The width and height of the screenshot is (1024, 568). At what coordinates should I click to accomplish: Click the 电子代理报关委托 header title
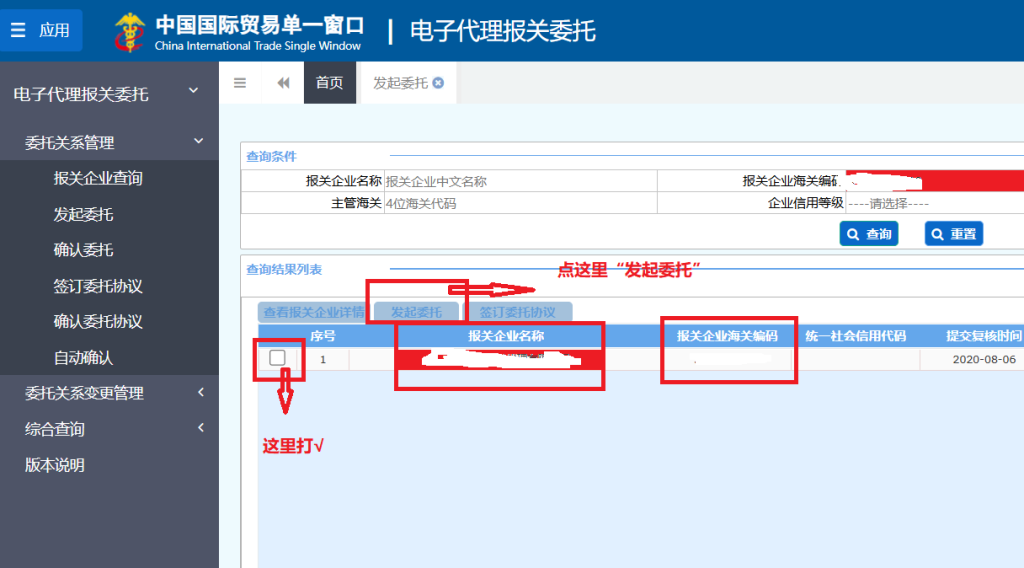[x=502, y=31]
